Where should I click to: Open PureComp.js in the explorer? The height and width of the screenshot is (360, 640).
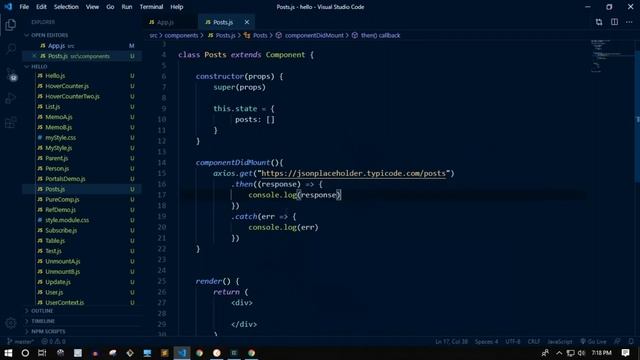click(x=83, y=200)
